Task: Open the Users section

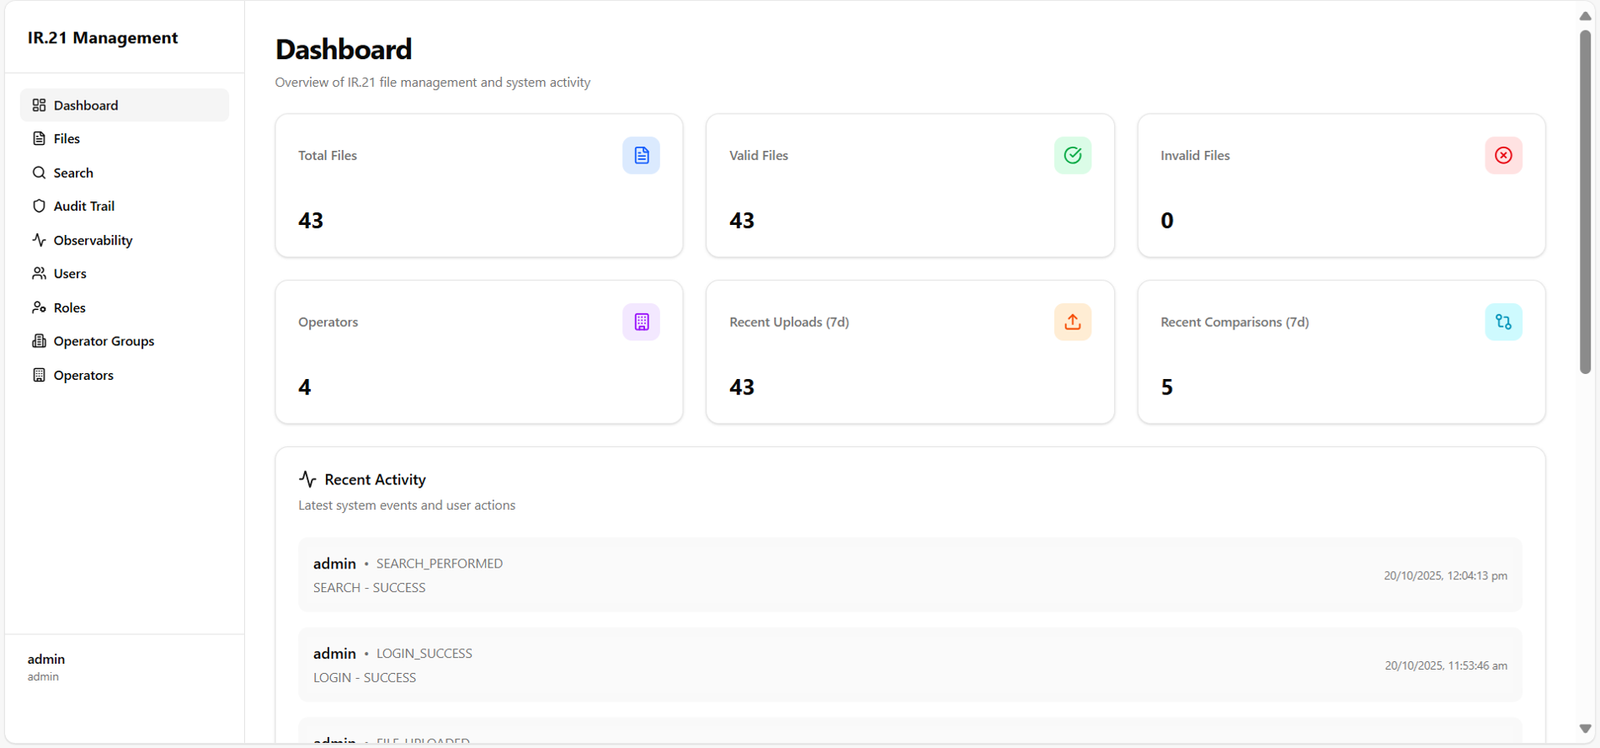Action: [x=69, y=274]
